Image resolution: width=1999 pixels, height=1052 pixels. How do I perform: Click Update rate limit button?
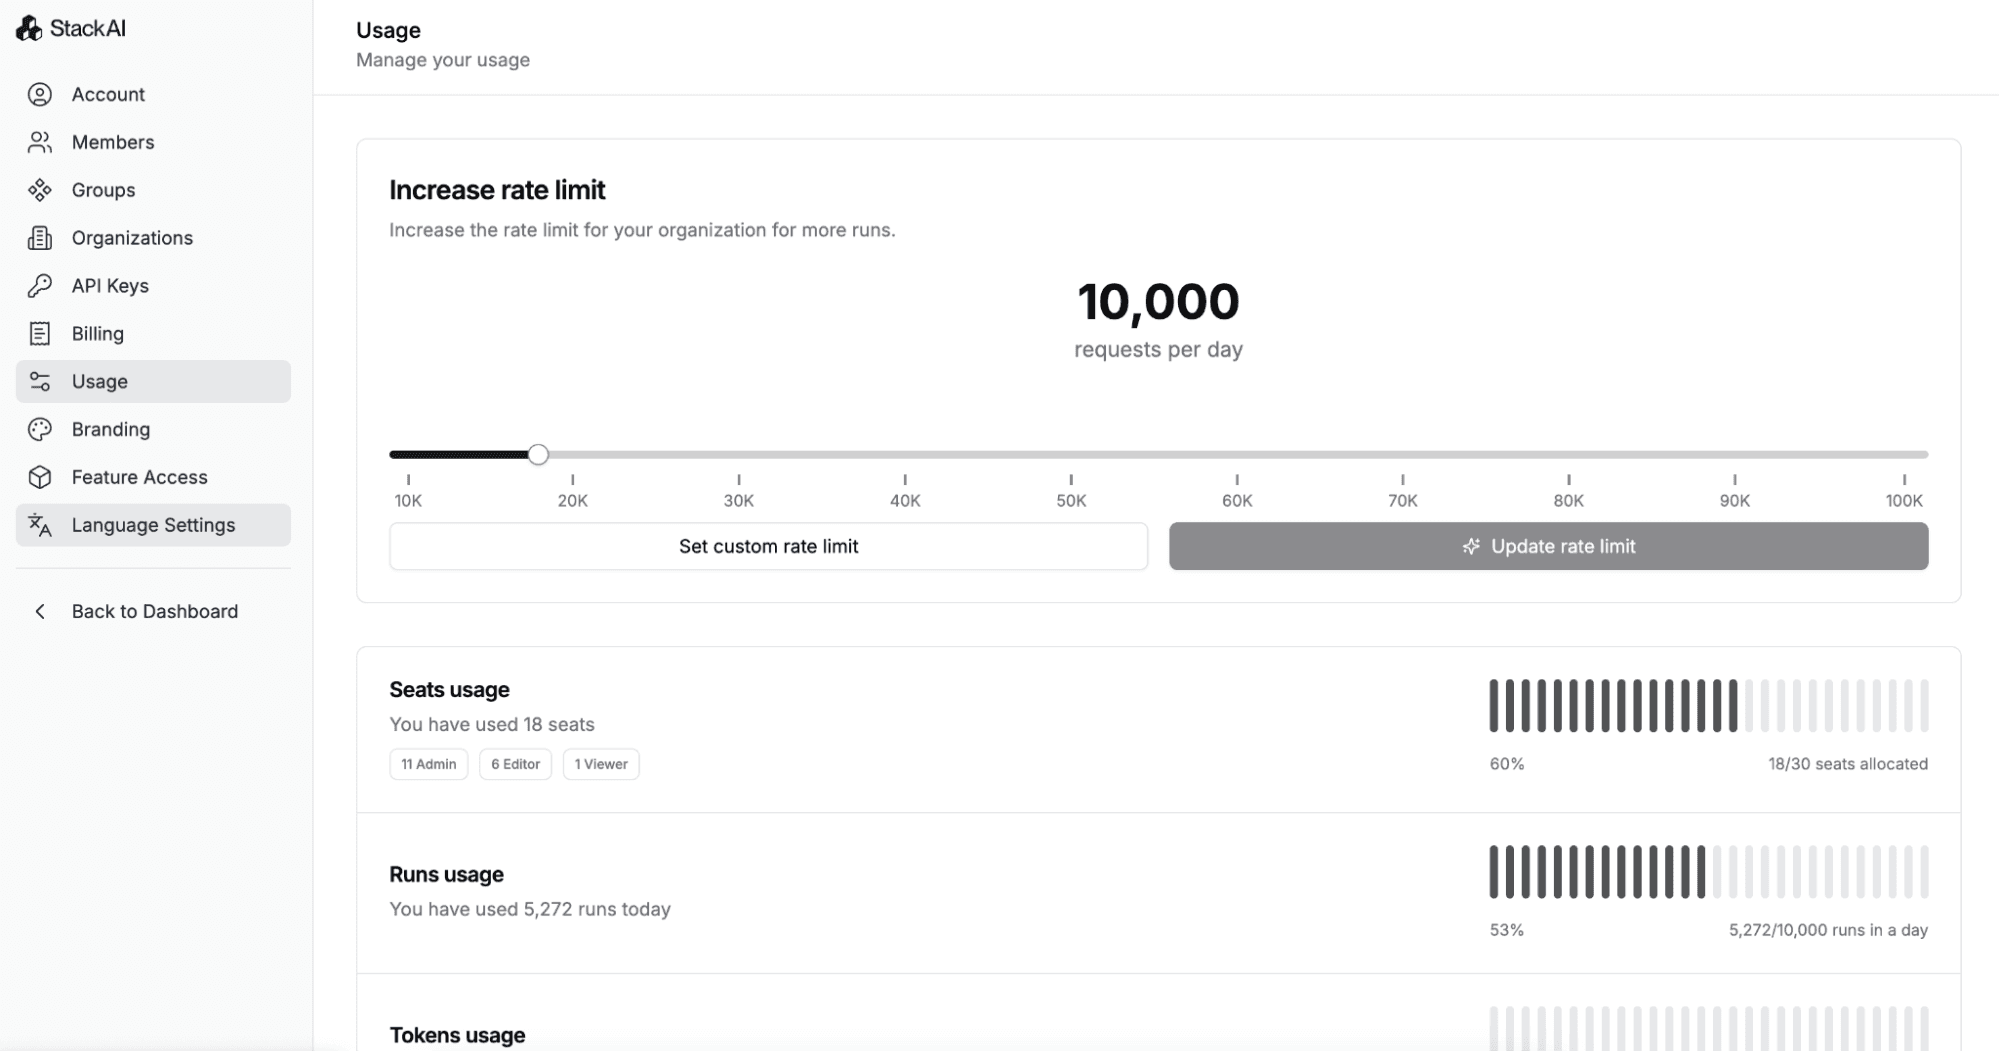click(x=1548, y=547)
